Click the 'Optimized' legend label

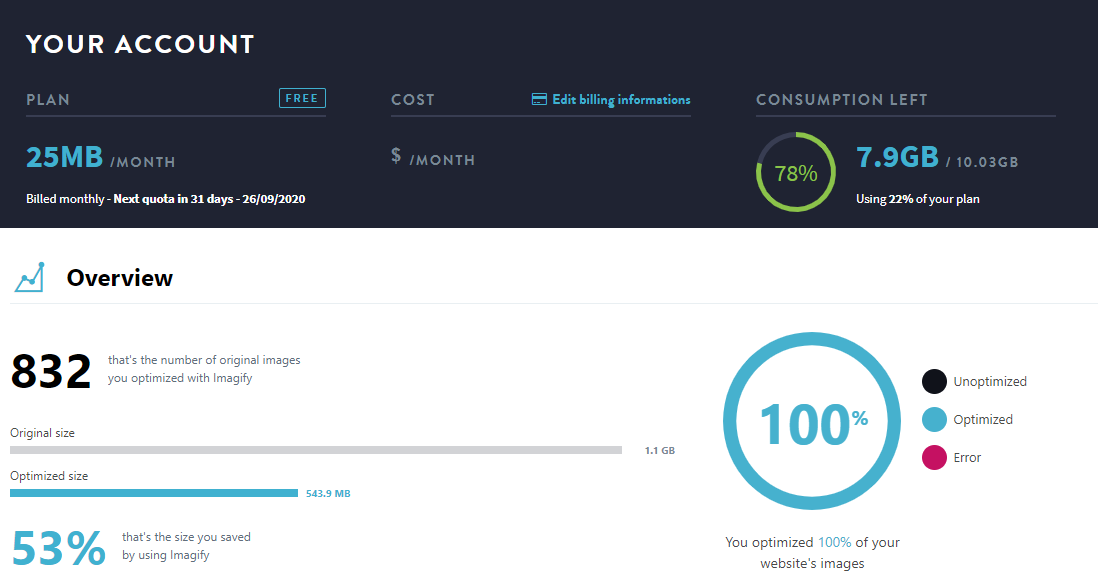click(983, 419)
